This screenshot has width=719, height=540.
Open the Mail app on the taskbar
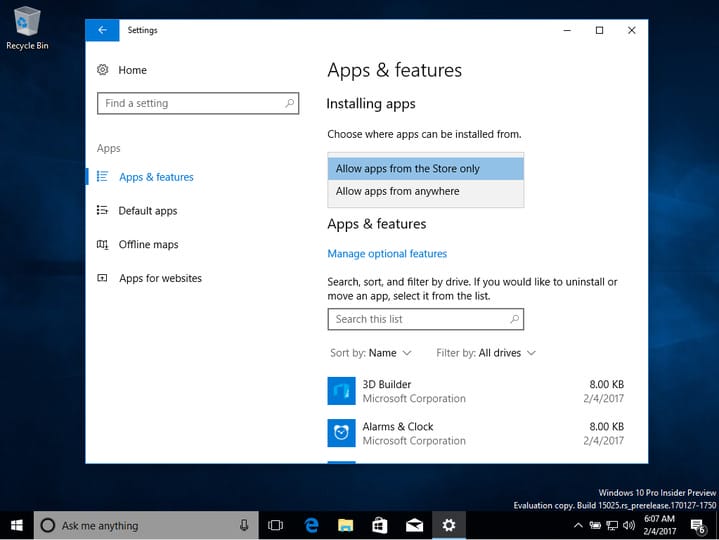pyautogui.click(x=413, y=525)
